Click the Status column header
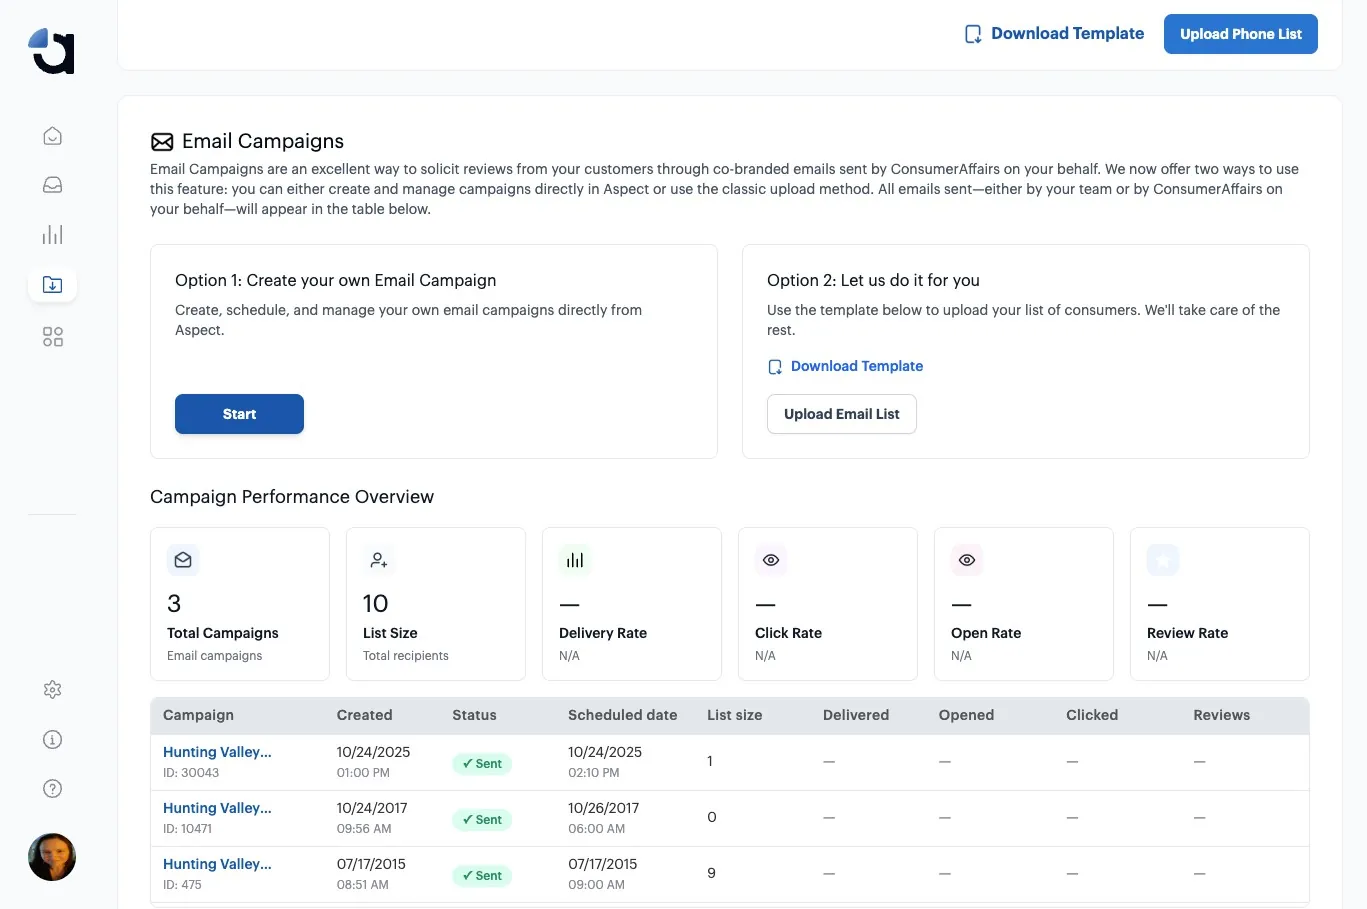Image resolution: width=1367 pixels, height=909 pixels. [x=474, y=715]
